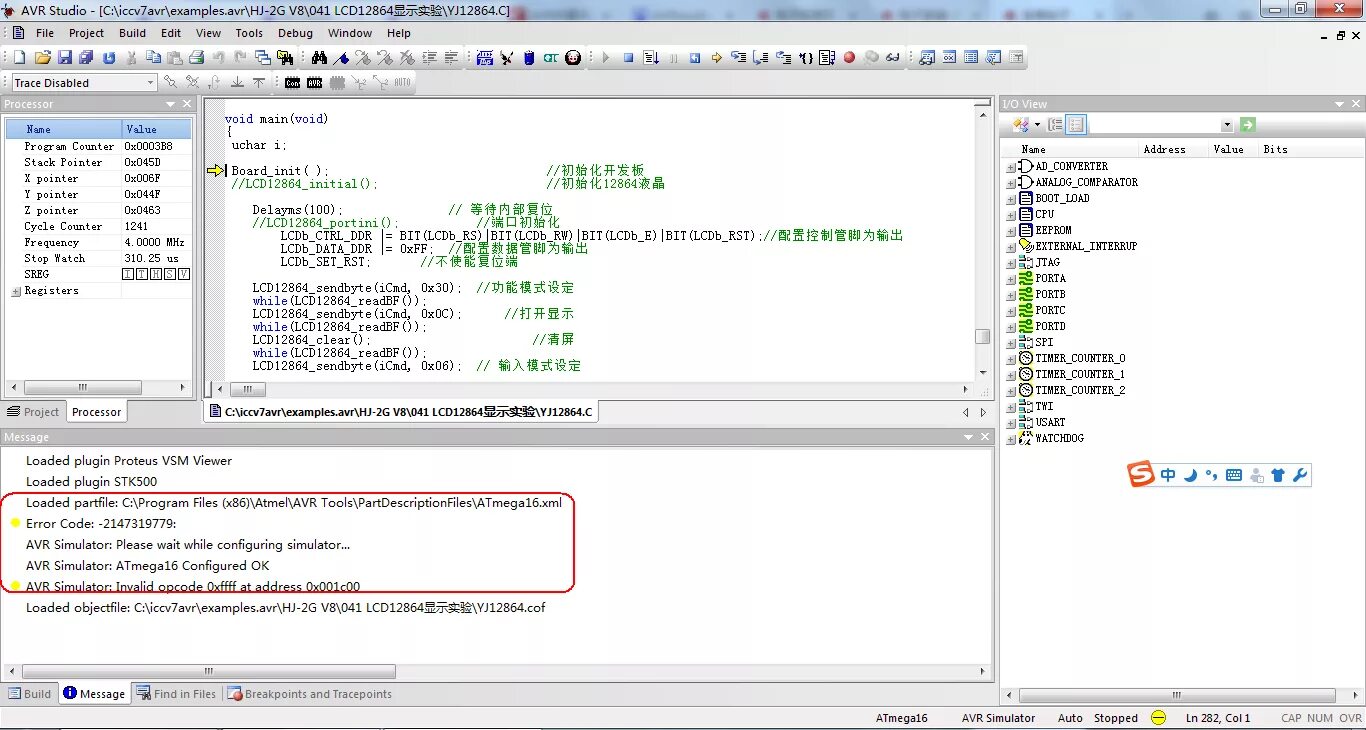Click the Sogou IME S logo icon
The image size is (1366, 730).
coord(1141,475)
